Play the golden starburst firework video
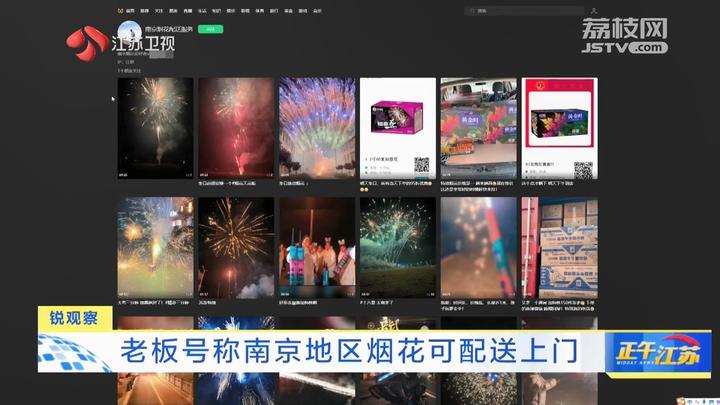Image resolution: width=720 pixels, height=405 pixels. click(x=236, y=246)
